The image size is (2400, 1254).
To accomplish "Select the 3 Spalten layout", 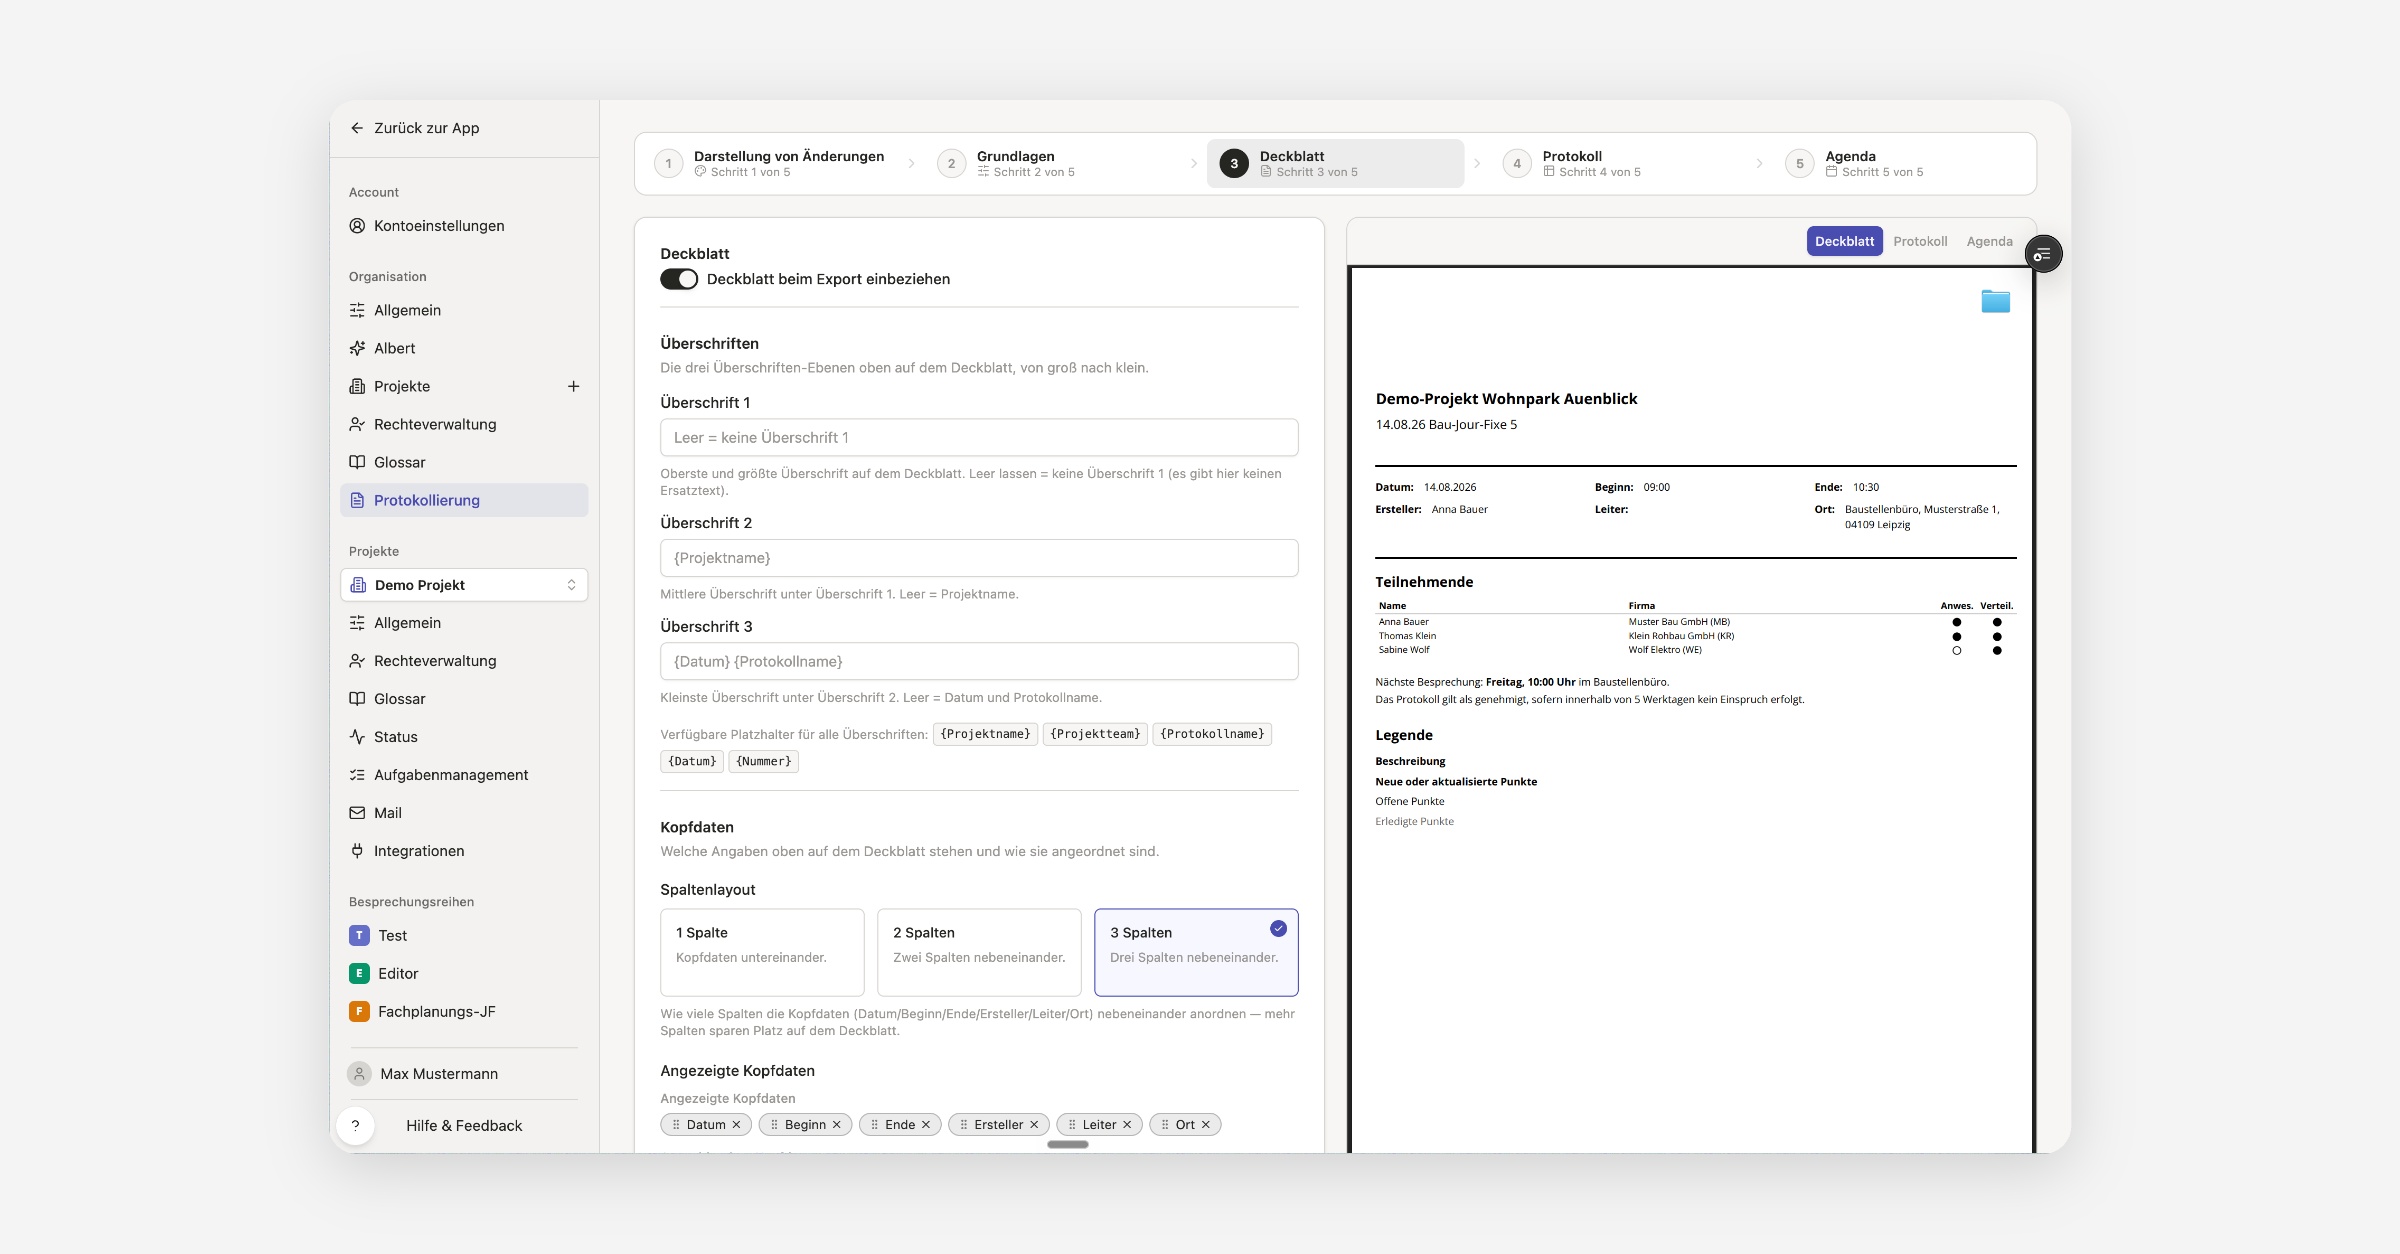I will coord(1196,952).
